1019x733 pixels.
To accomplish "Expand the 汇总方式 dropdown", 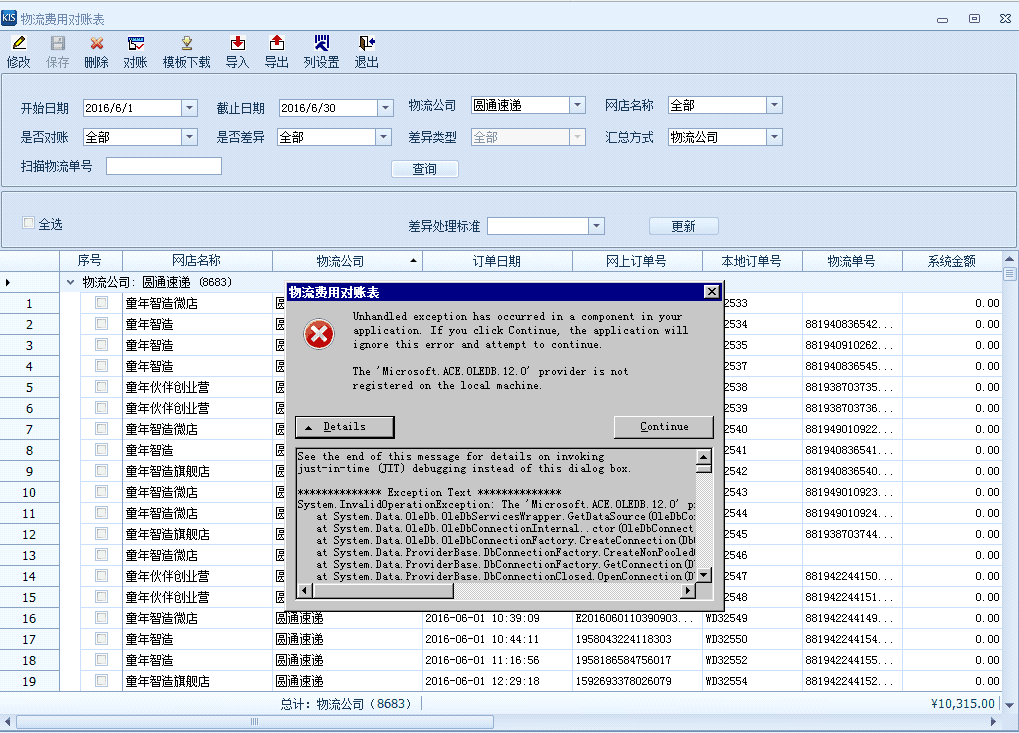I will click(774, 137).
